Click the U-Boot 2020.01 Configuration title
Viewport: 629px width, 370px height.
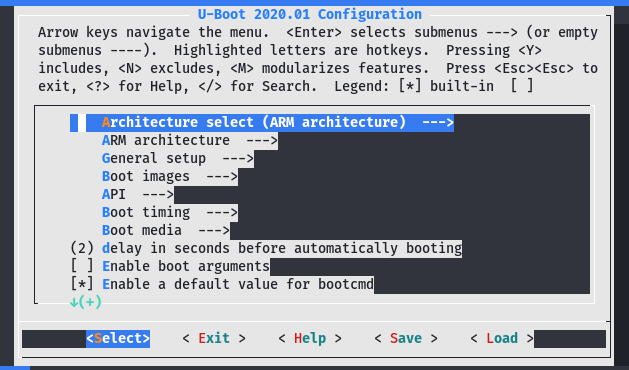[310, 14]
